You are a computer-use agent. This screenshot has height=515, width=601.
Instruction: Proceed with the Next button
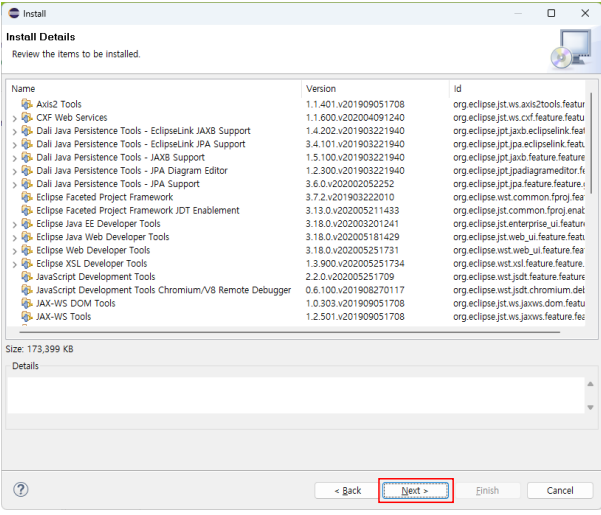(x=415, y=490)
